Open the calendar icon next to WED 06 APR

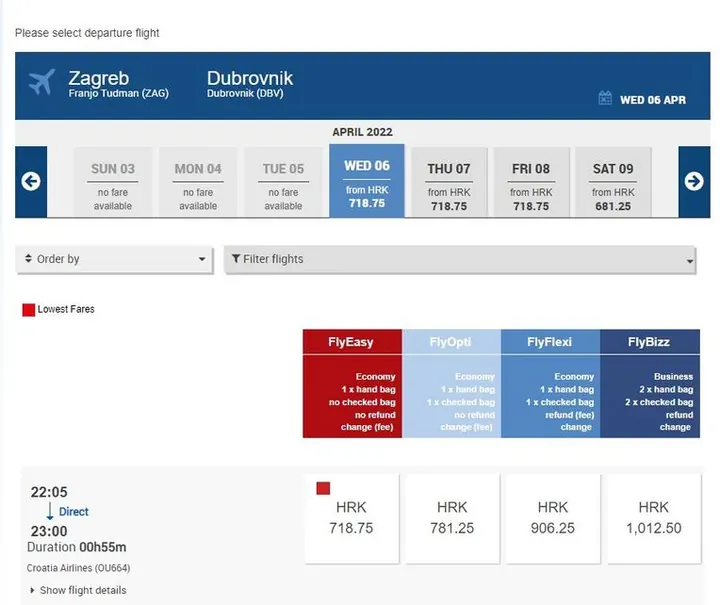coord(605,98)
